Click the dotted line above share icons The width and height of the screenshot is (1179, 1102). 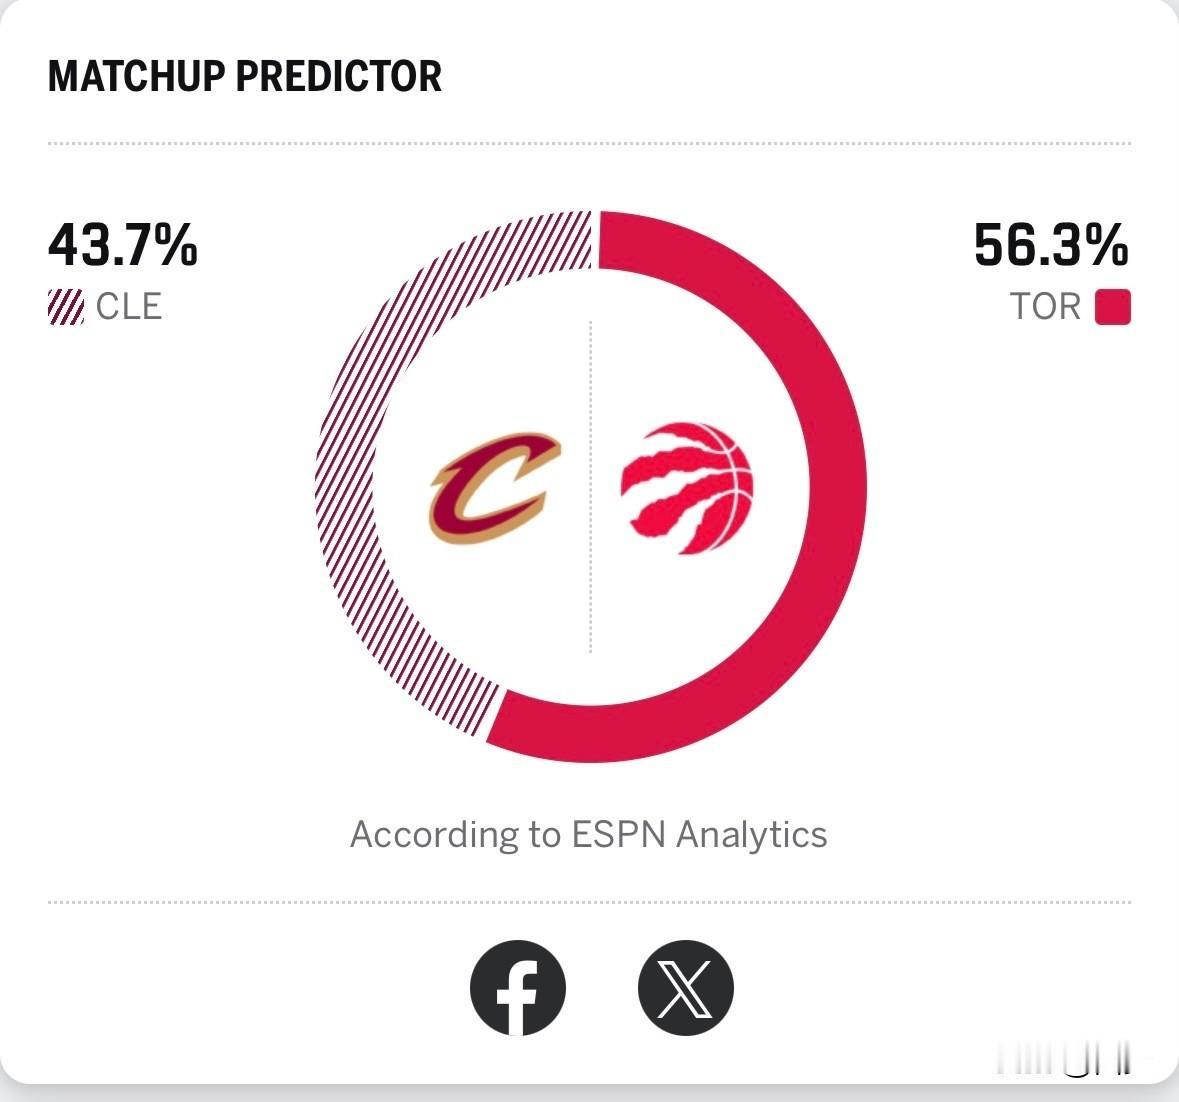point(589,902)
